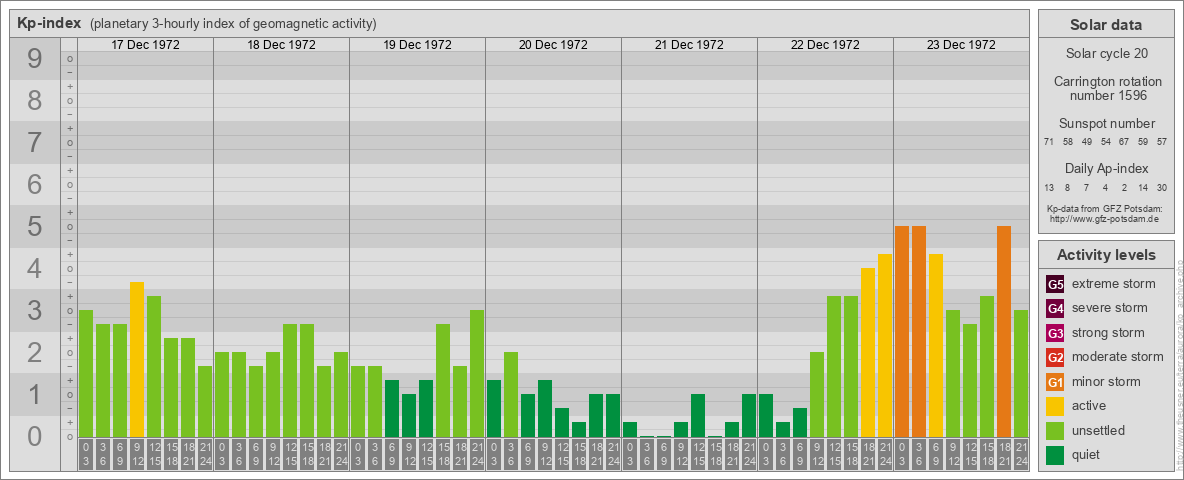Click the G5 extreme storm swatch
The width and height of the screenshot is (1184, 480).
point(1055,285)
